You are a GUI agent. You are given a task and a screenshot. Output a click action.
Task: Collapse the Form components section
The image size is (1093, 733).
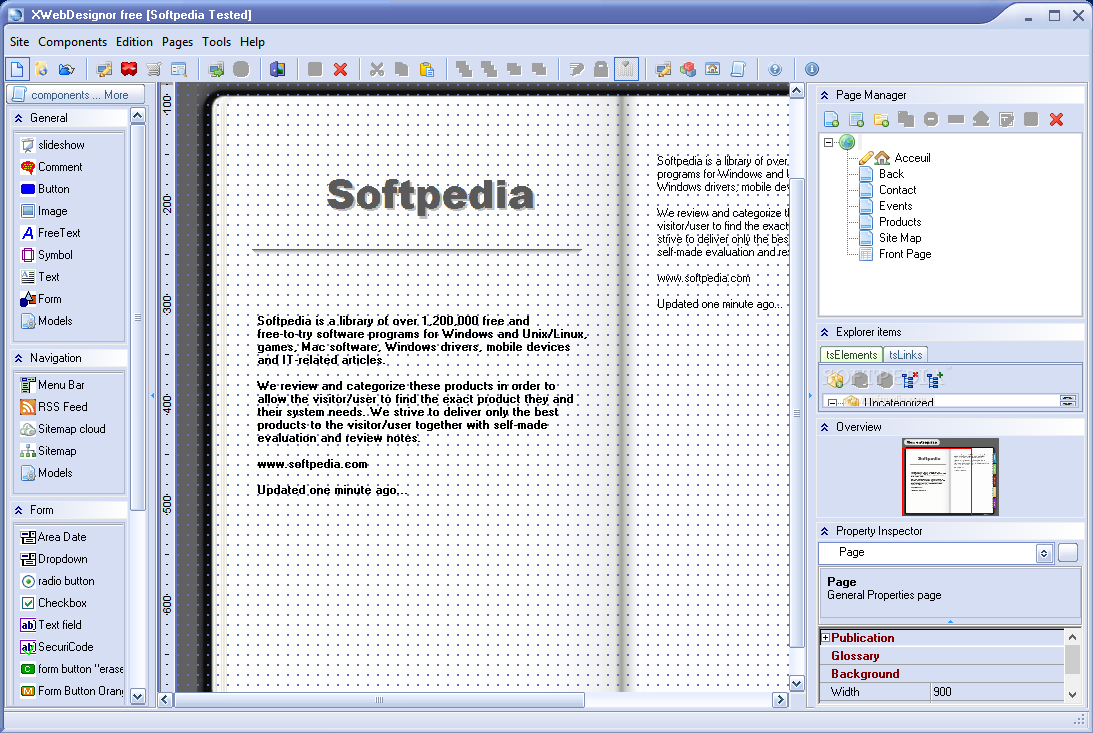(19, 510)
